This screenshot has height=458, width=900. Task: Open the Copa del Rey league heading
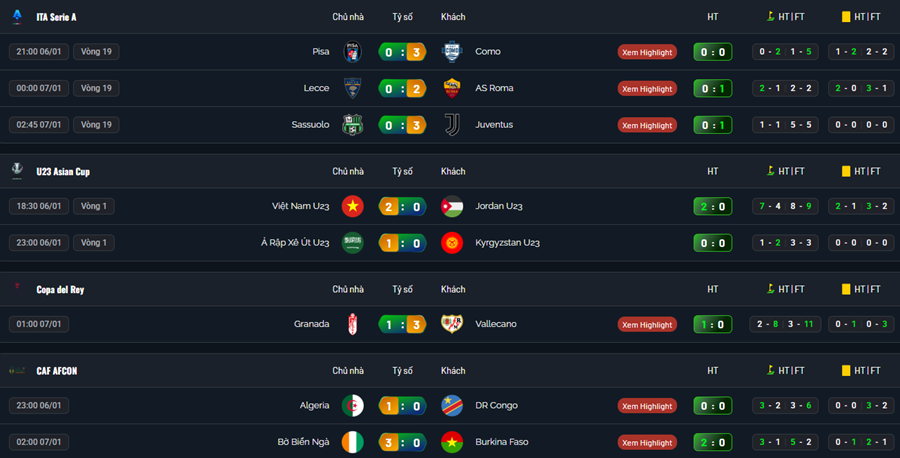coord(60,289)
